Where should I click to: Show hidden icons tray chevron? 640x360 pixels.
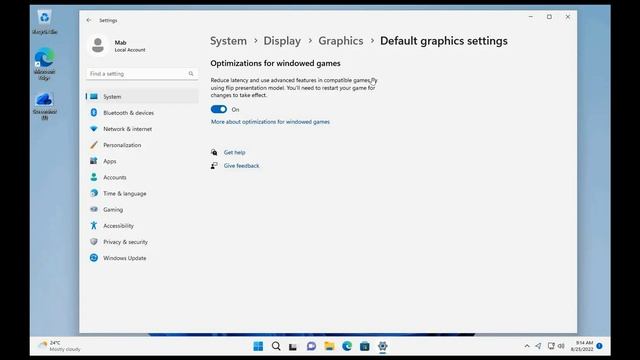coord(527,346)
